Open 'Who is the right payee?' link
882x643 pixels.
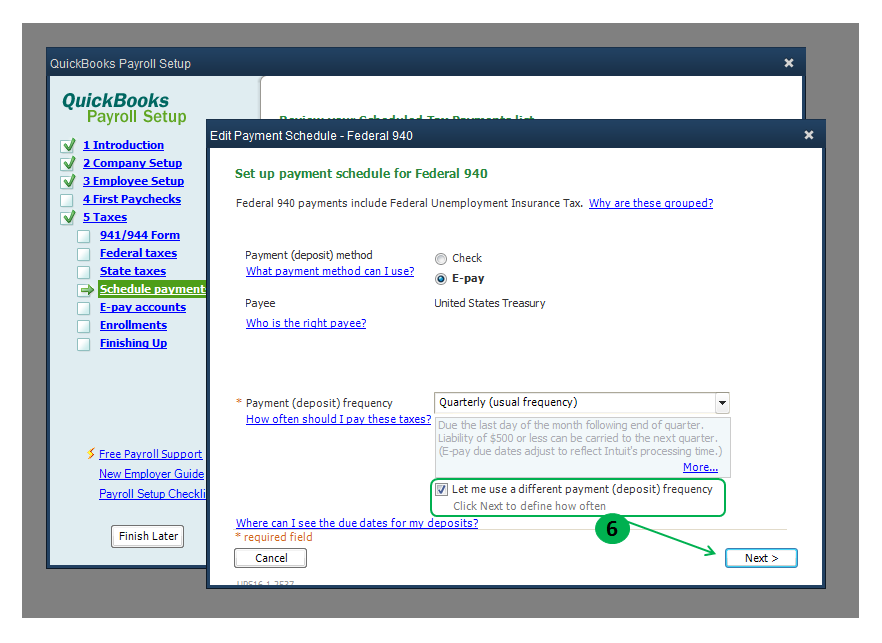(x=306, y=323)
